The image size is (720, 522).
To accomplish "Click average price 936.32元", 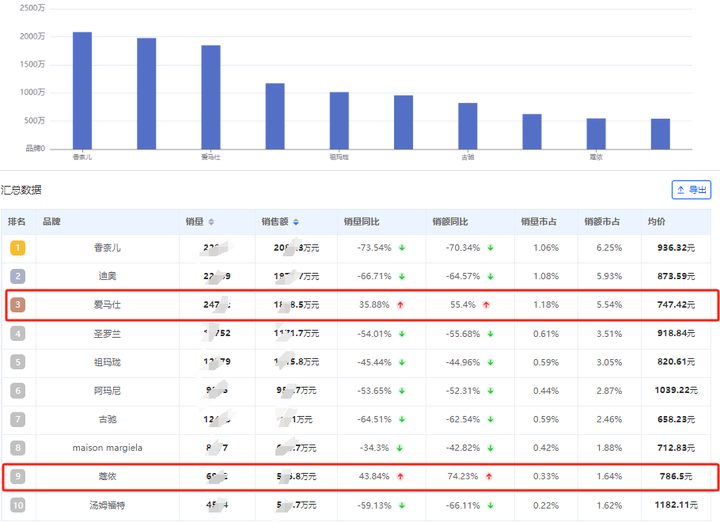I will (676, 248).
